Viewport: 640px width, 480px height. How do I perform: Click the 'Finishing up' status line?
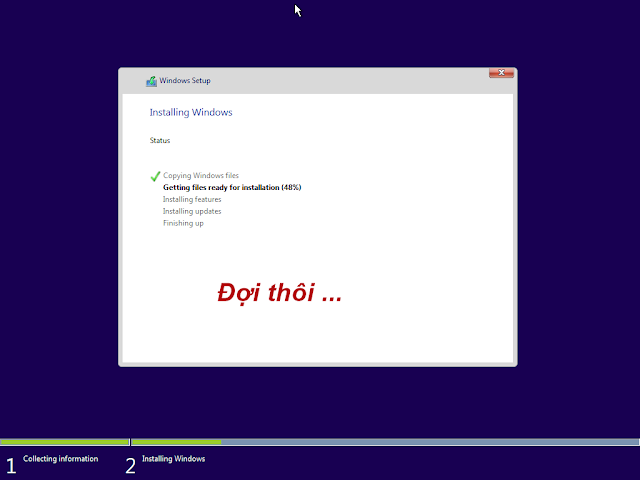[x=183, y=223]
